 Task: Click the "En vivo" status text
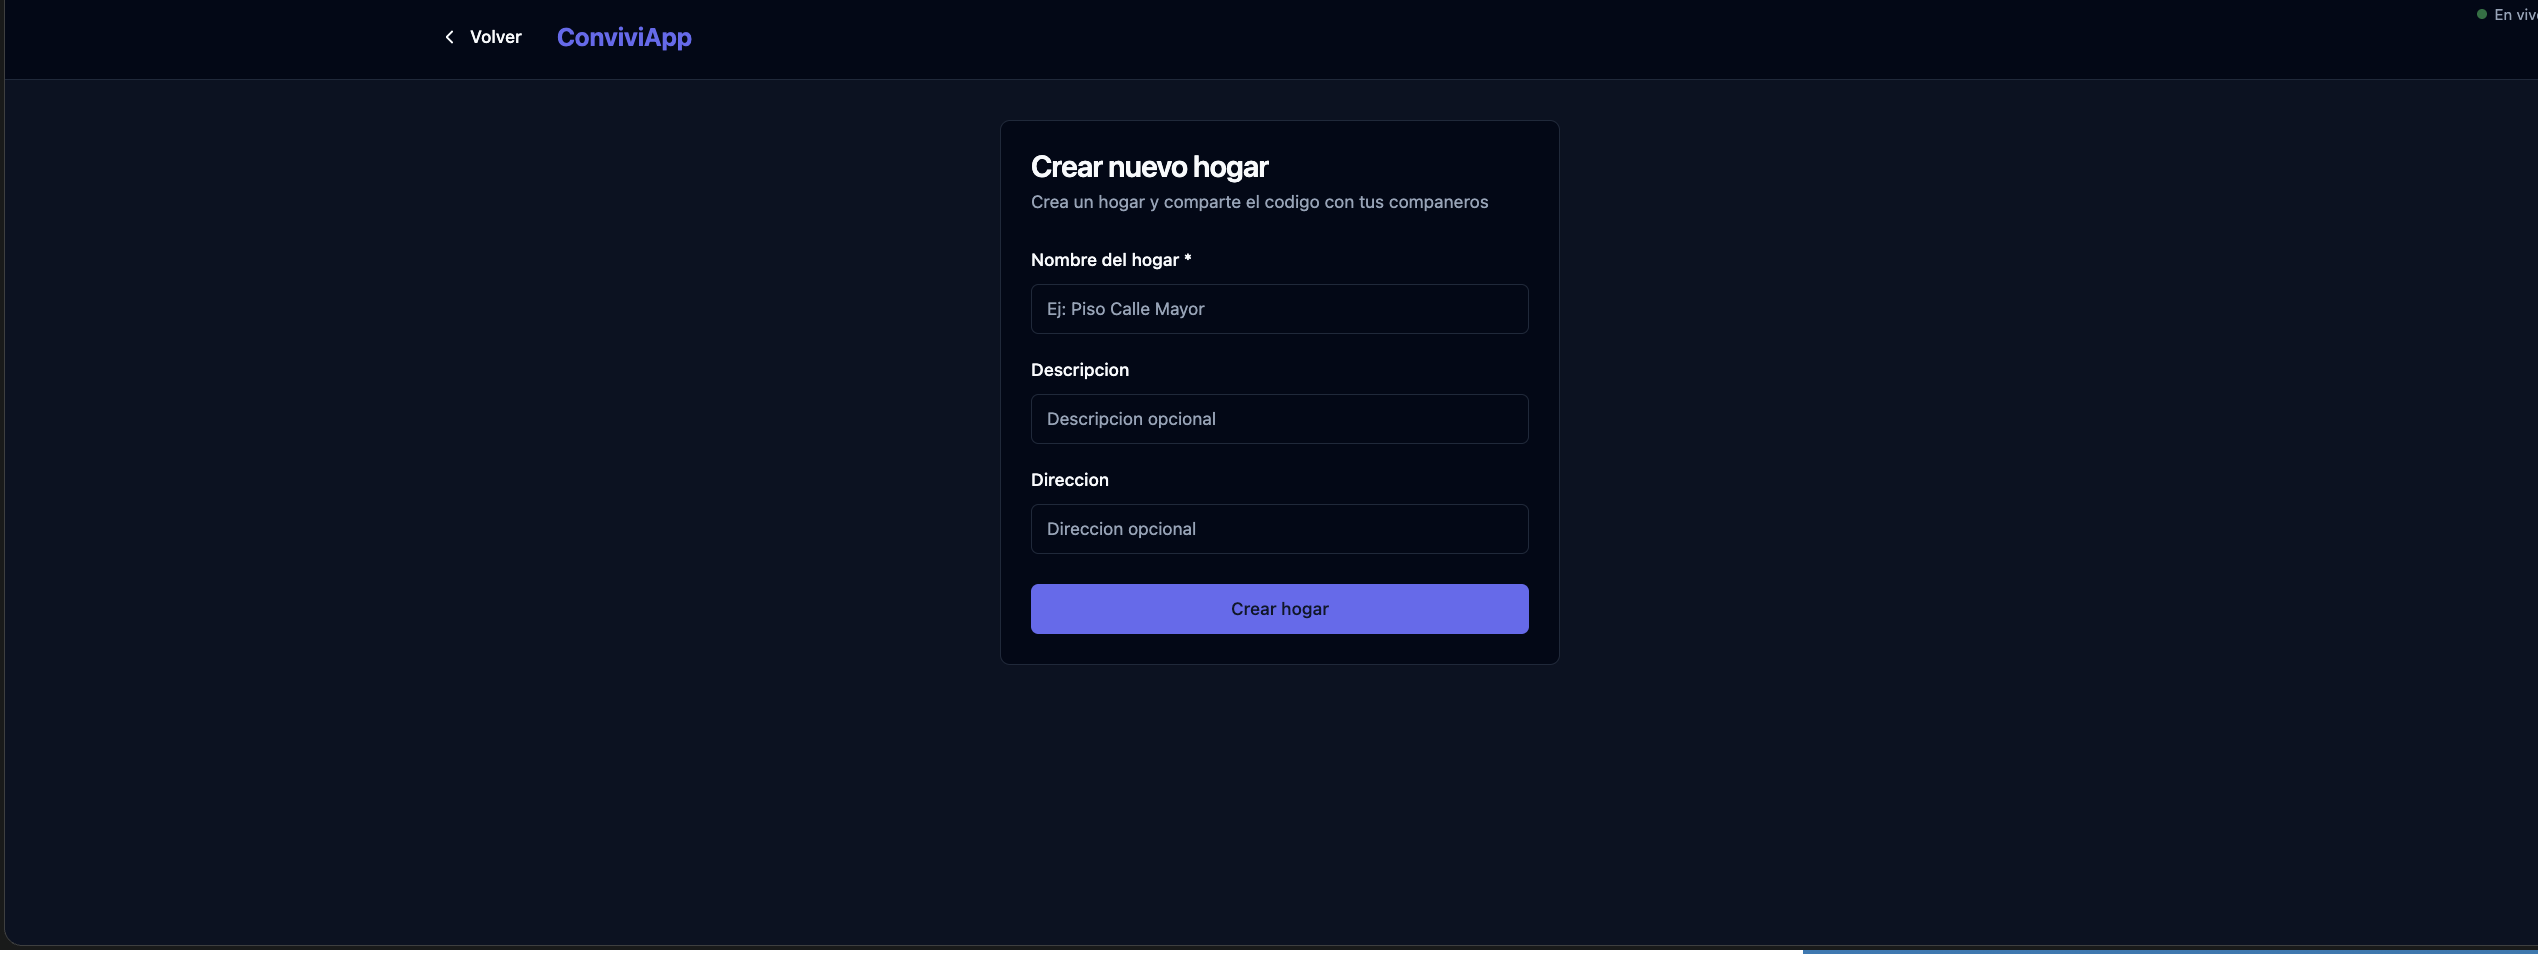coord(2515,15)
